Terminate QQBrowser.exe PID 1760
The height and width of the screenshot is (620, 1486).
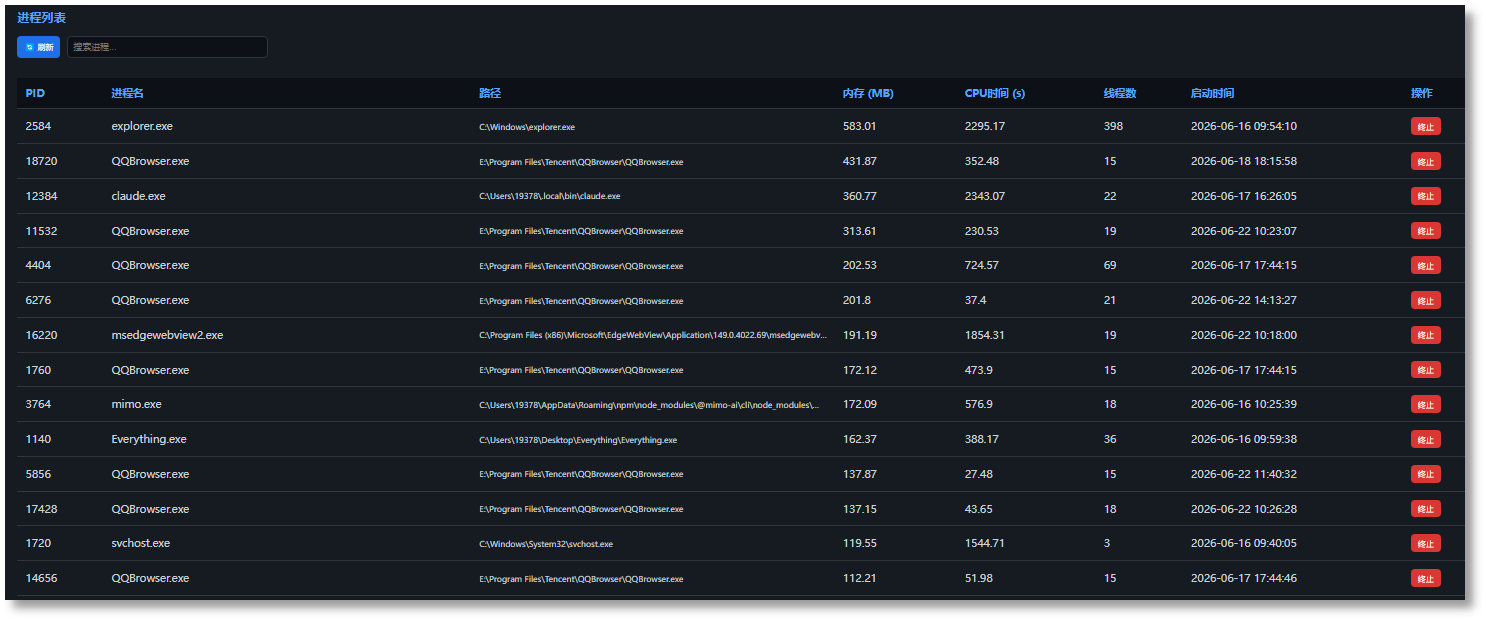click(x=1425, y=370)
